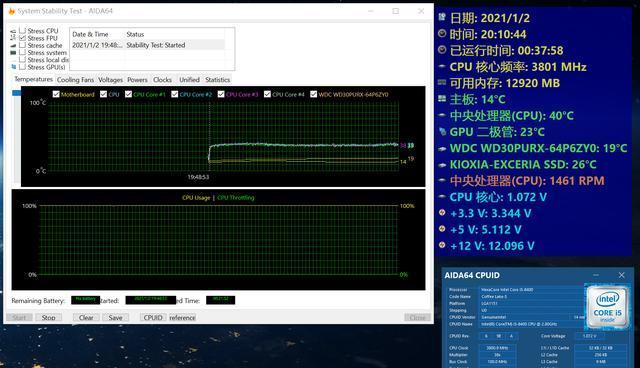This screenshot has width=640, height=368.
Task: Click the clock icon beside time 20:10:44
Action: tap(442, 33)
